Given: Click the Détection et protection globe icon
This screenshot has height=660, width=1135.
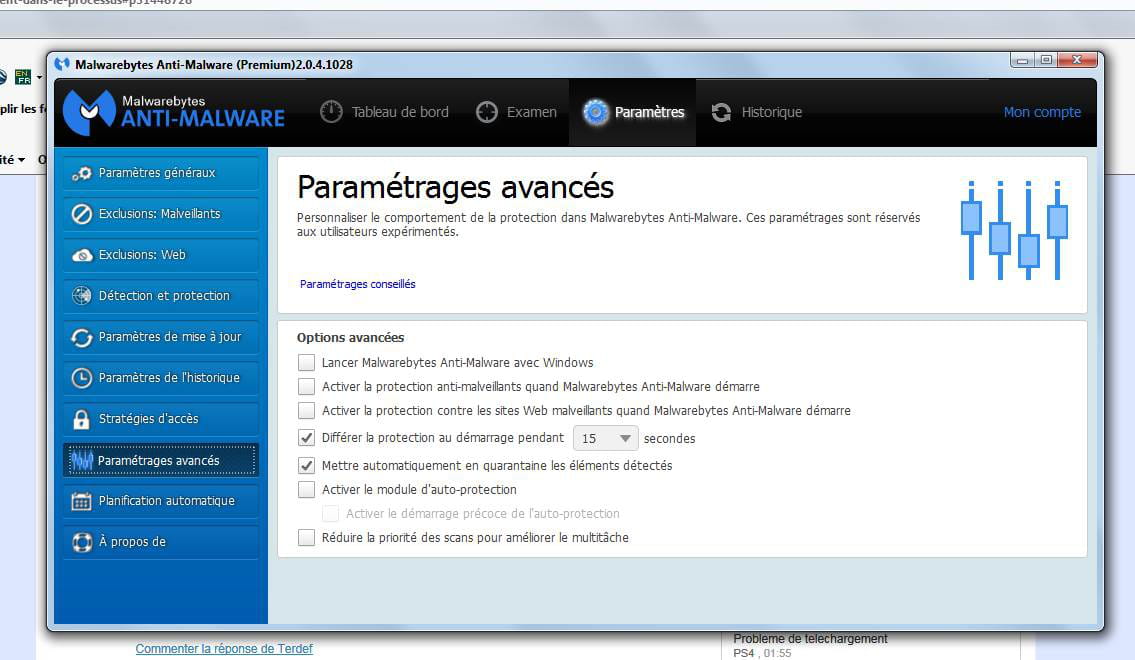Looking at the screenshot, I should pyautogui.click(x=82, y=296).
